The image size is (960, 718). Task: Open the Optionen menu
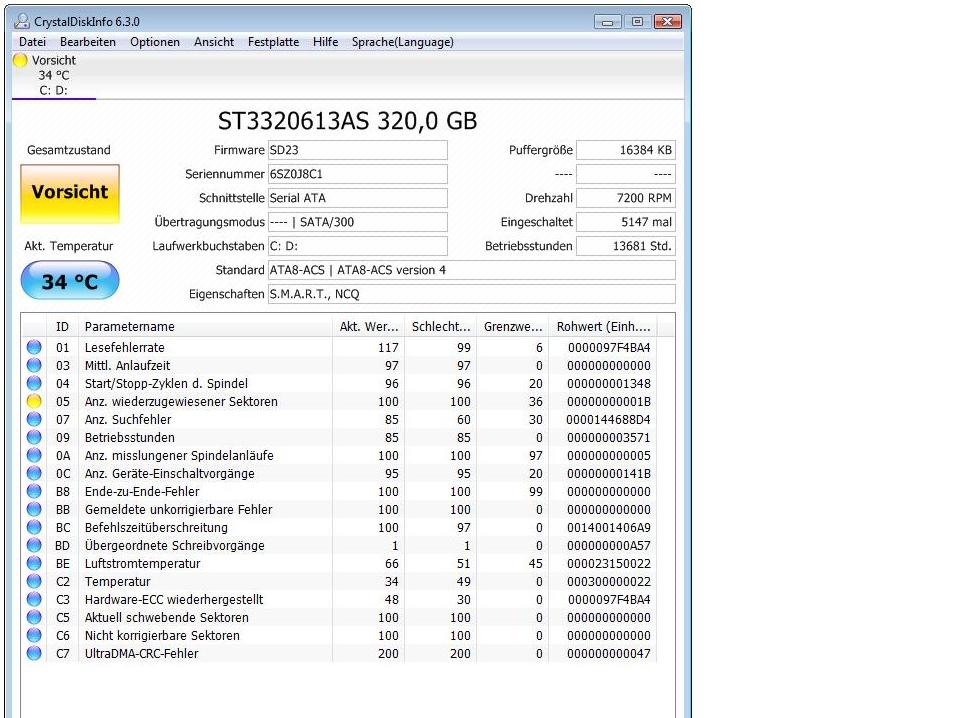(155, 42)
